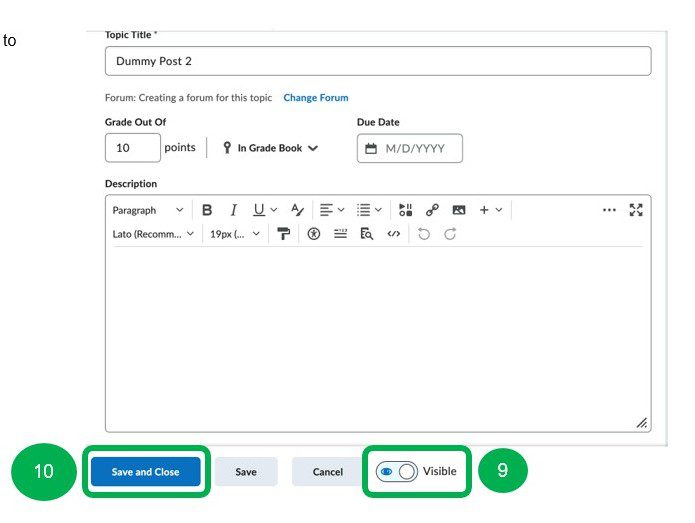
Task: Toggle the Visible switch
Action: click(397, 472)
